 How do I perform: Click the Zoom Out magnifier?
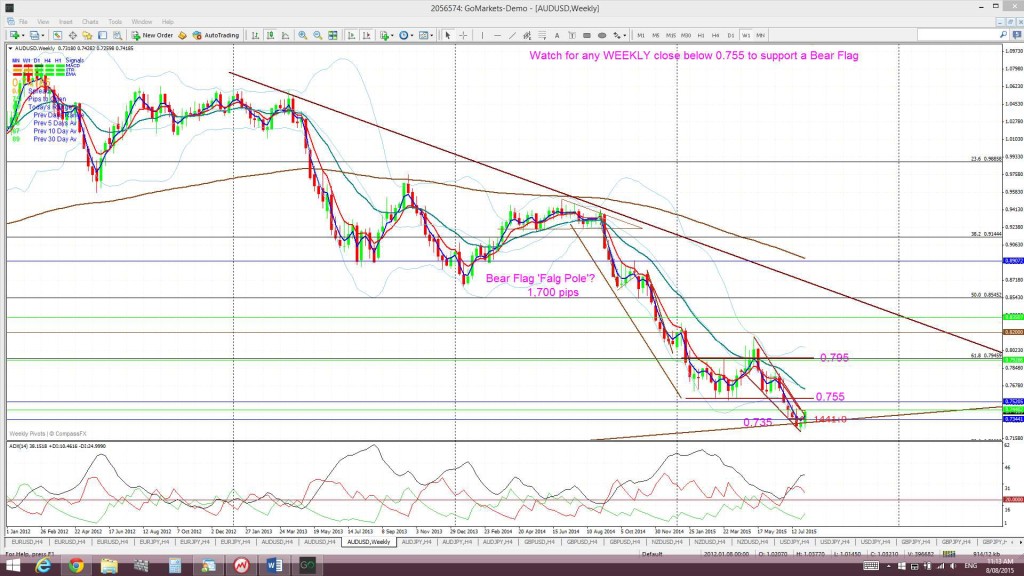coord(318,35)
